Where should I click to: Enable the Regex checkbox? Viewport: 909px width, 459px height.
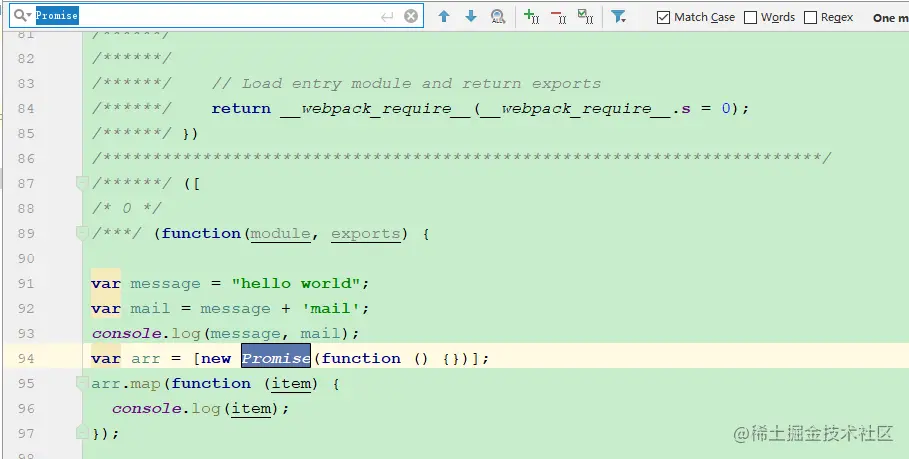(810, 17)
